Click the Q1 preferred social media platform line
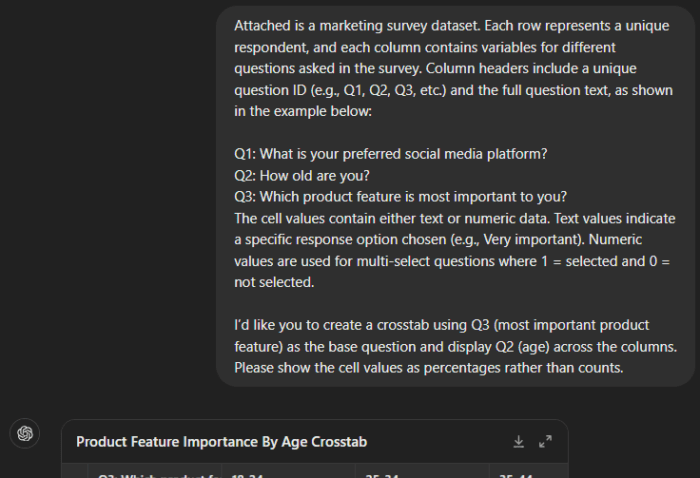 pos(390,154)
